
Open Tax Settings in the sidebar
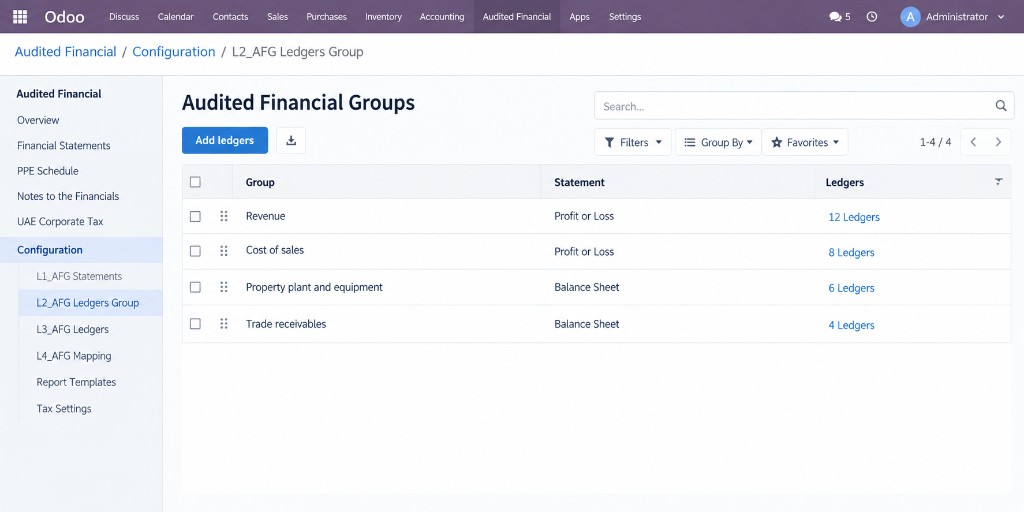click(x=64, y=409)
